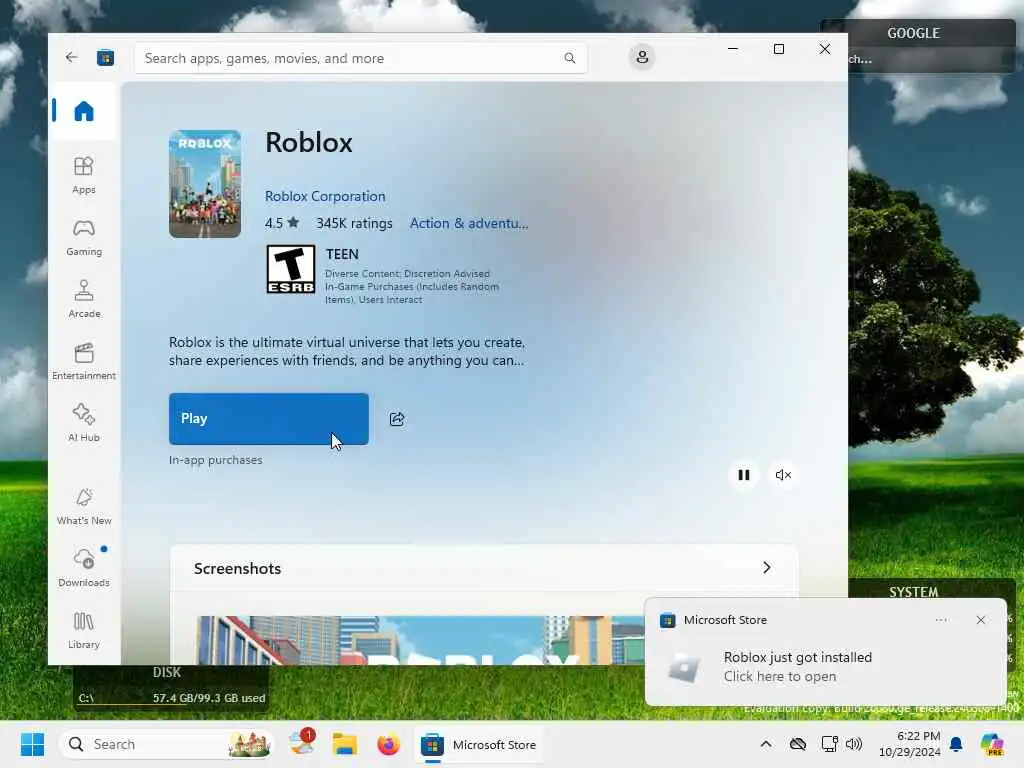Screen dimensions: 1024x768
Task: Toggle the trailer mute button
Action: 783,475
